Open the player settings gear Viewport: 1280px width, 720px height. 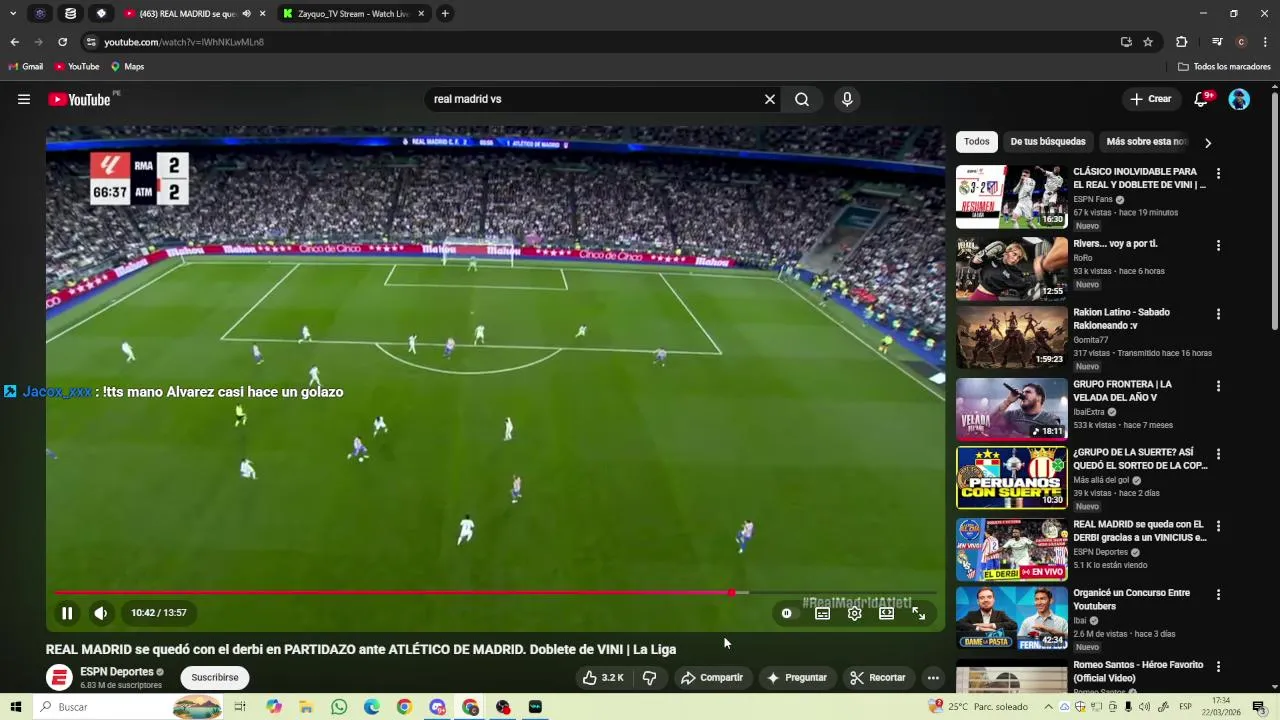click(854, 613)
